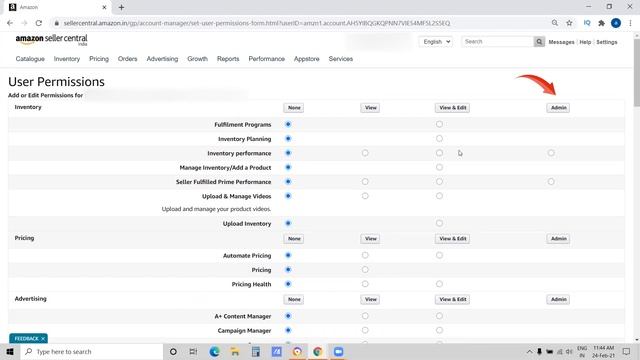Click the Admin button in the Advertising section

558,299
